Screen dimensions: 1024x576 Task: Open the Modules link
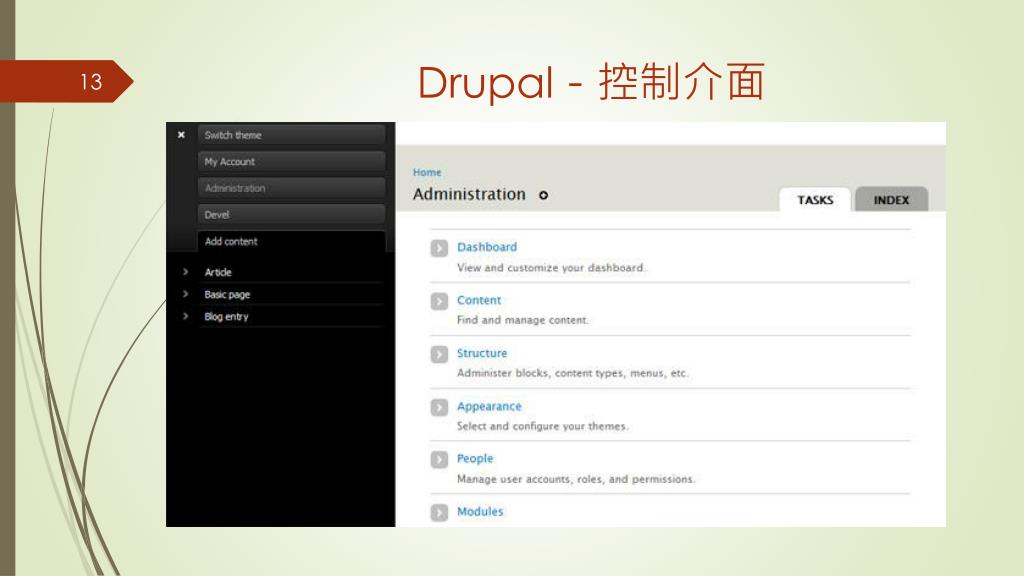click(480, 511)
